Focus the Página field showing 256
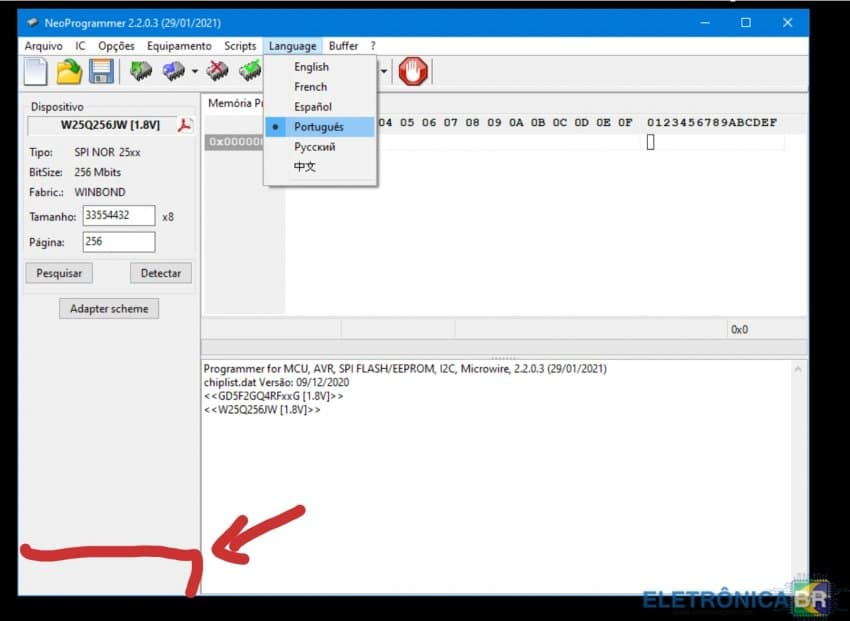 [x=119, y=242]
